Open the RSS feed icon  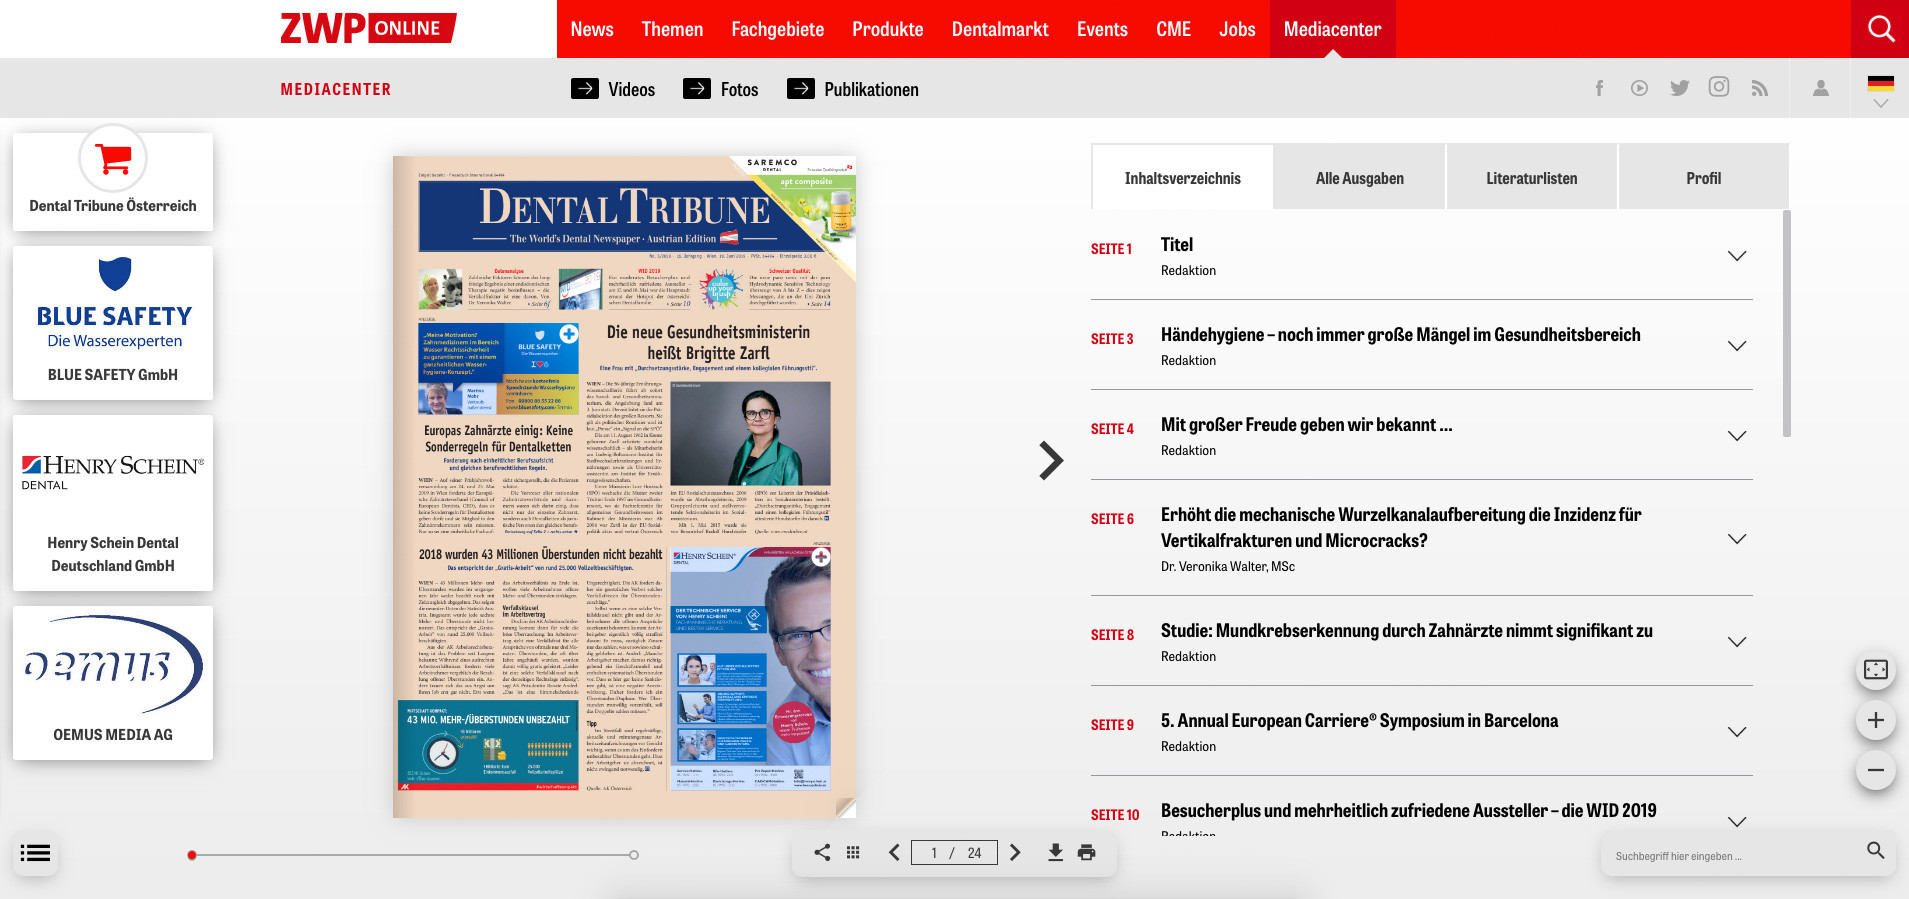coord(1760,88)
